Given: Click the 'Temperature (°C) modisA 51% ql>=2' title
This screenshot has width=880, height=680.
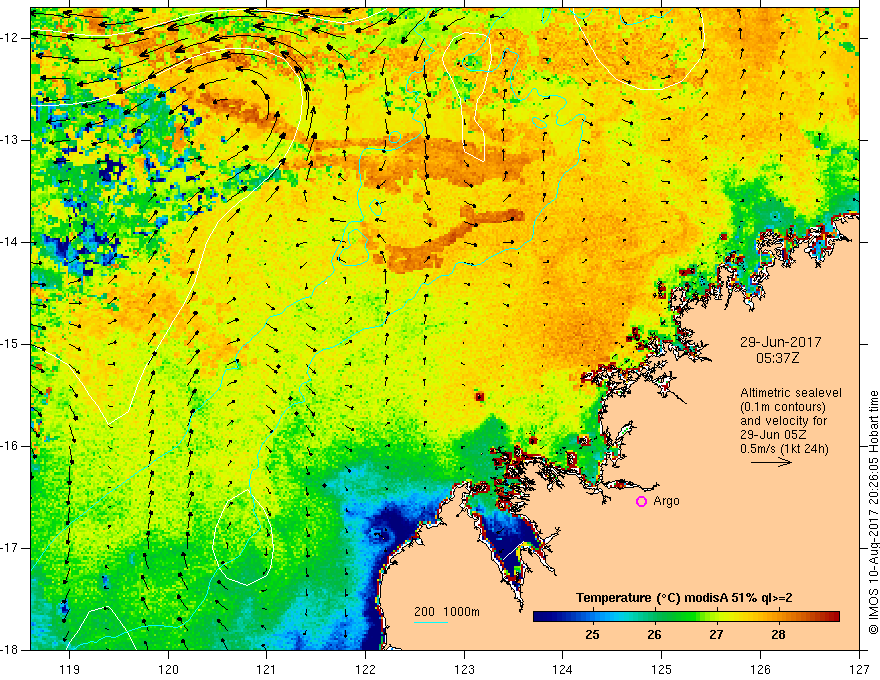Looking at the screenshot, I should (x=684, y=598).
